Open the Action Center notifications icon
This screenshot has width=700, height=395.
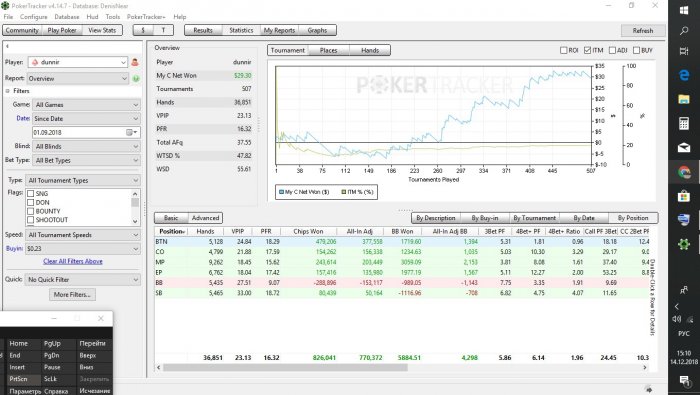(683, 381)
